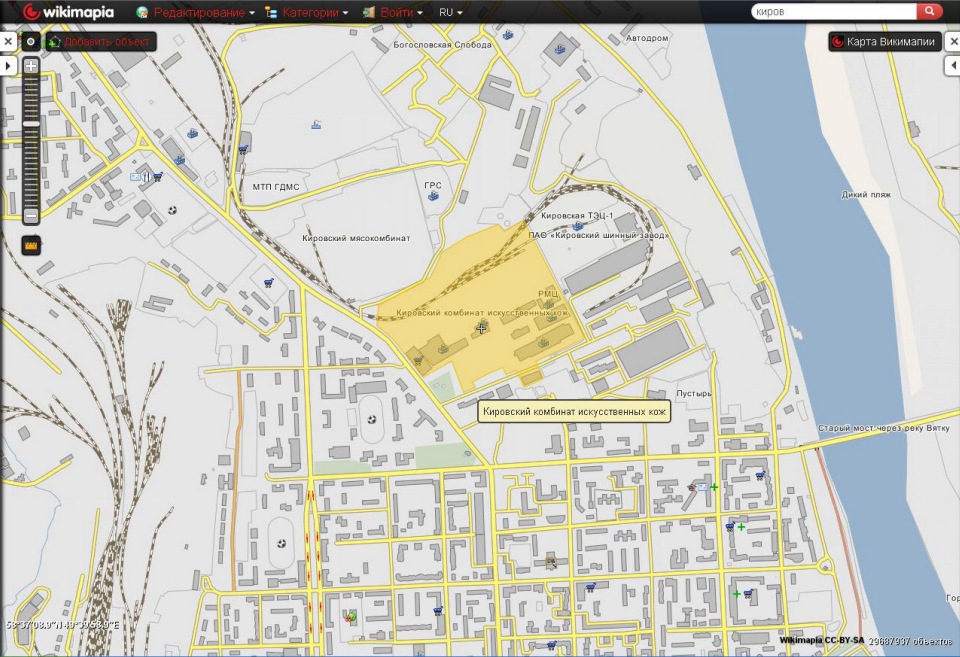This screenshot has width=960, height=657.
Task: Close the right panel with X button
Action: point(952,42)
